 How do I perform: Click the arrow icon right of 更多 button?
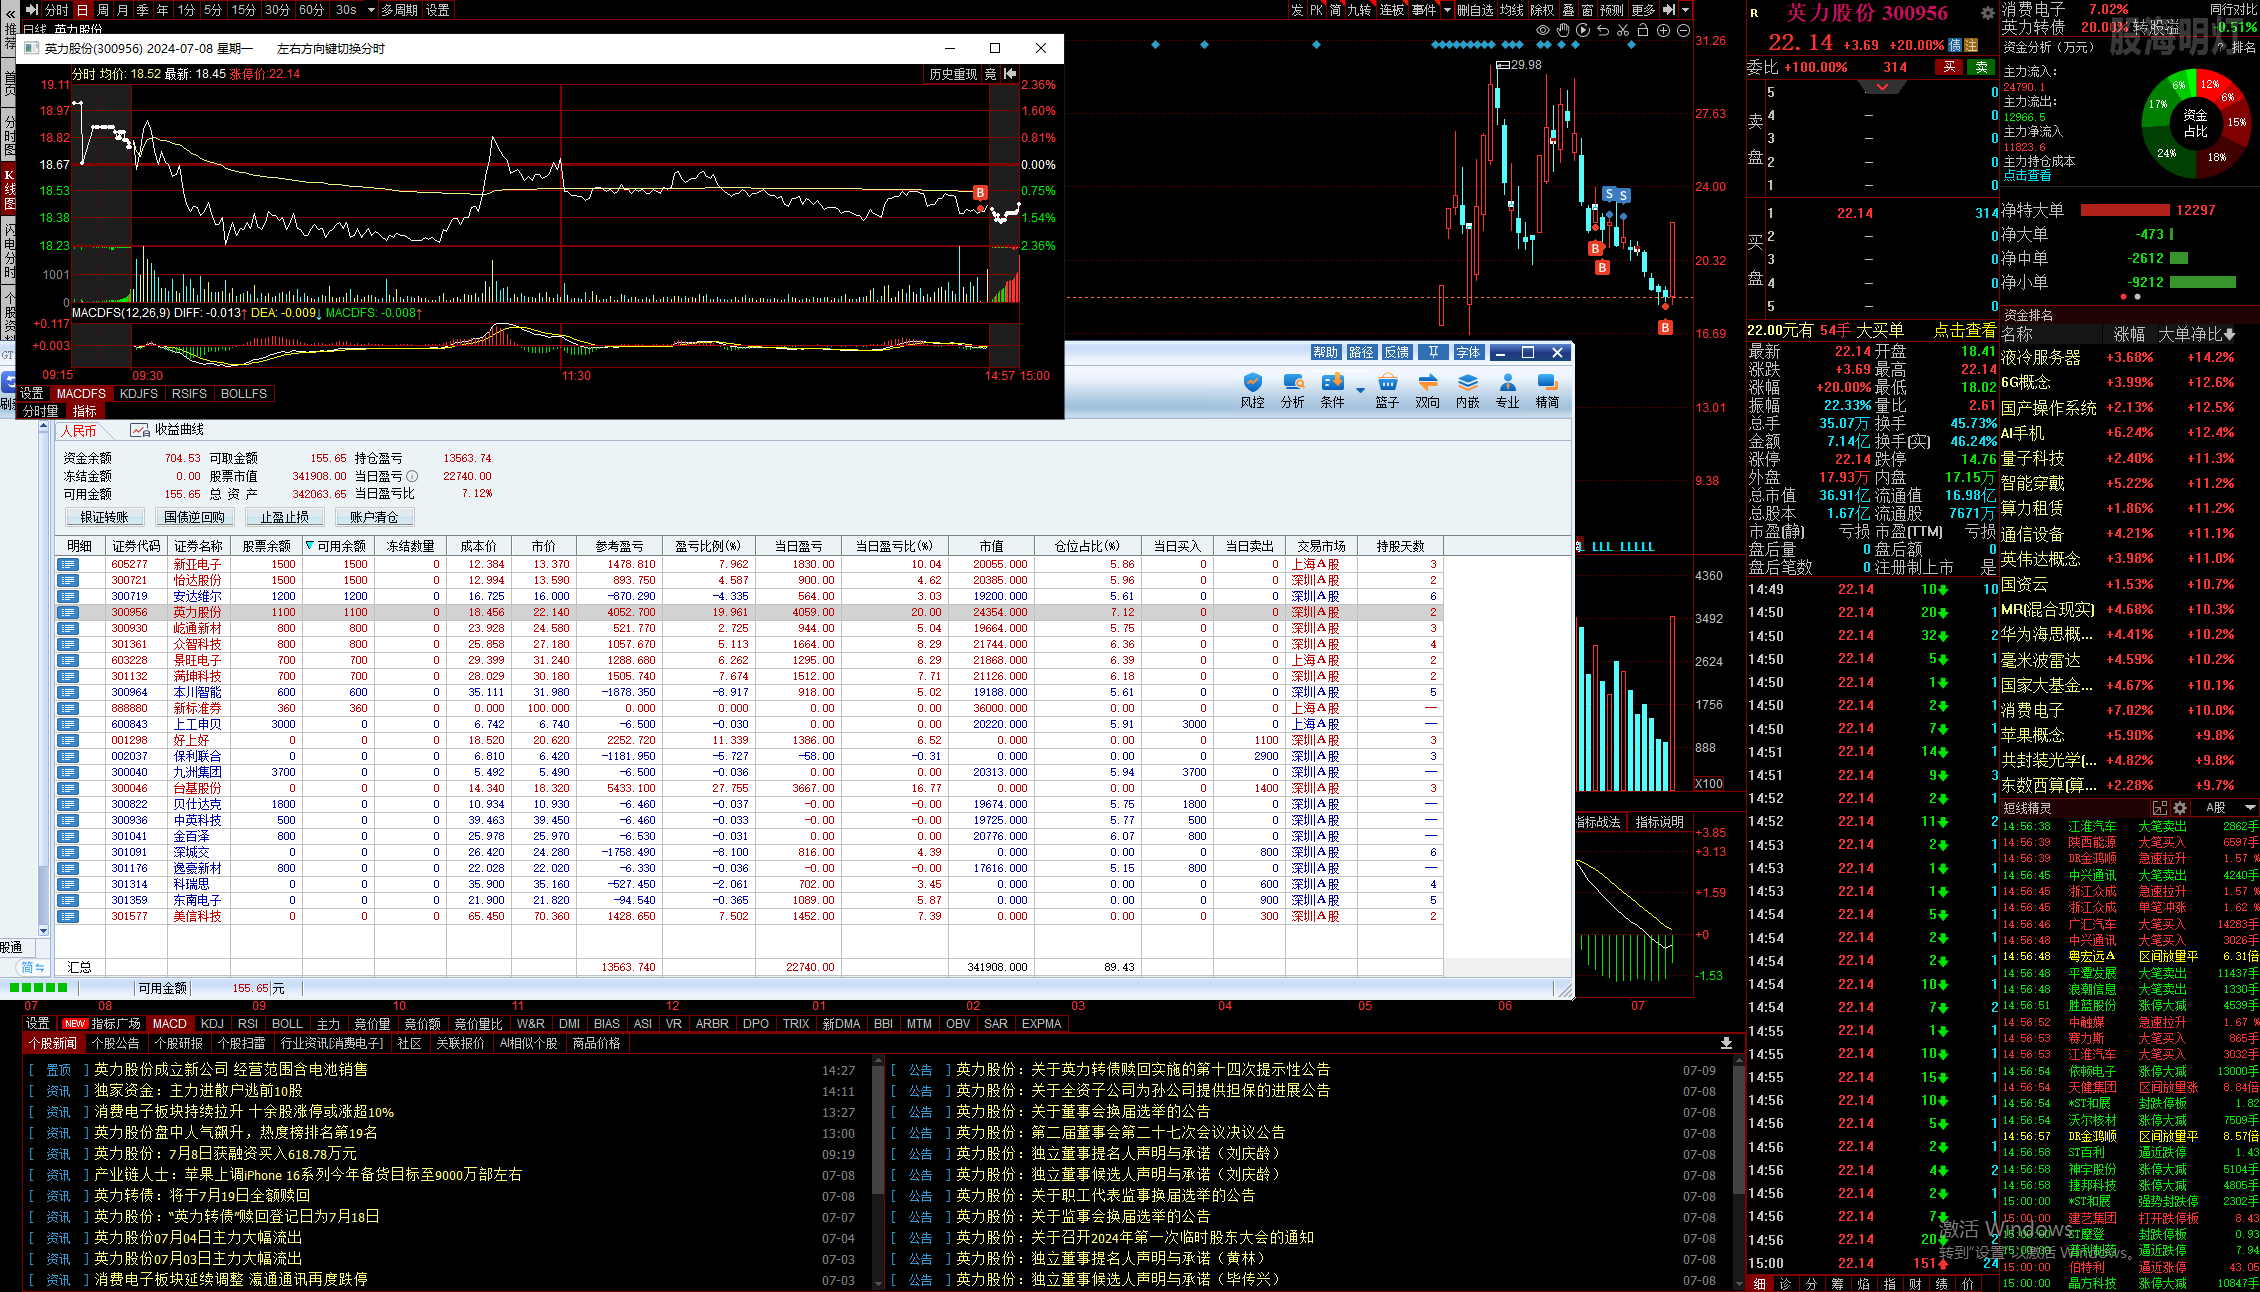point(1668,10)
